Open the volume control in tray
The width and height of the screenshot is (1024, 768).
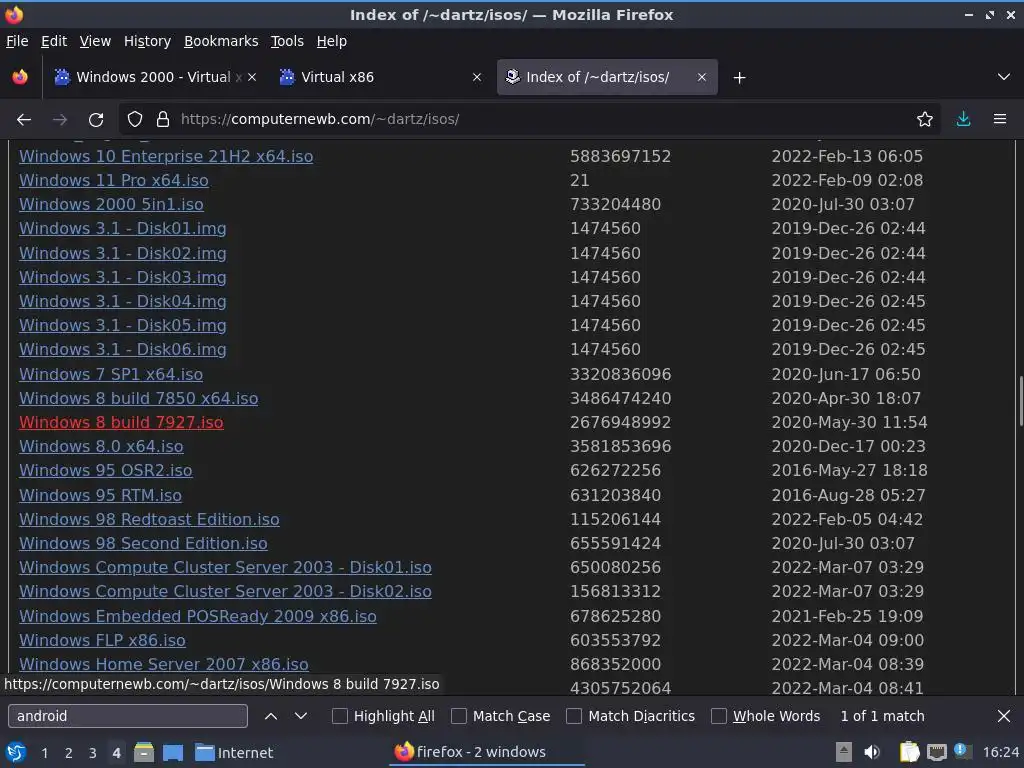coord(872,752)
